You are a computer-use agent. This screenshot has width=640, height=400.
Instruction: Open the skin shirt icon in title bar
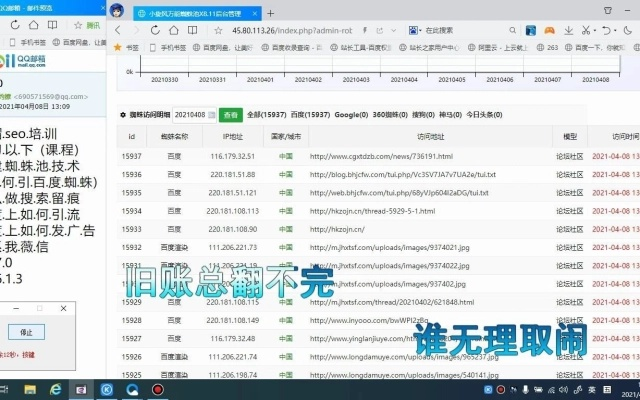pyautogui.click(x=608, y=11)
